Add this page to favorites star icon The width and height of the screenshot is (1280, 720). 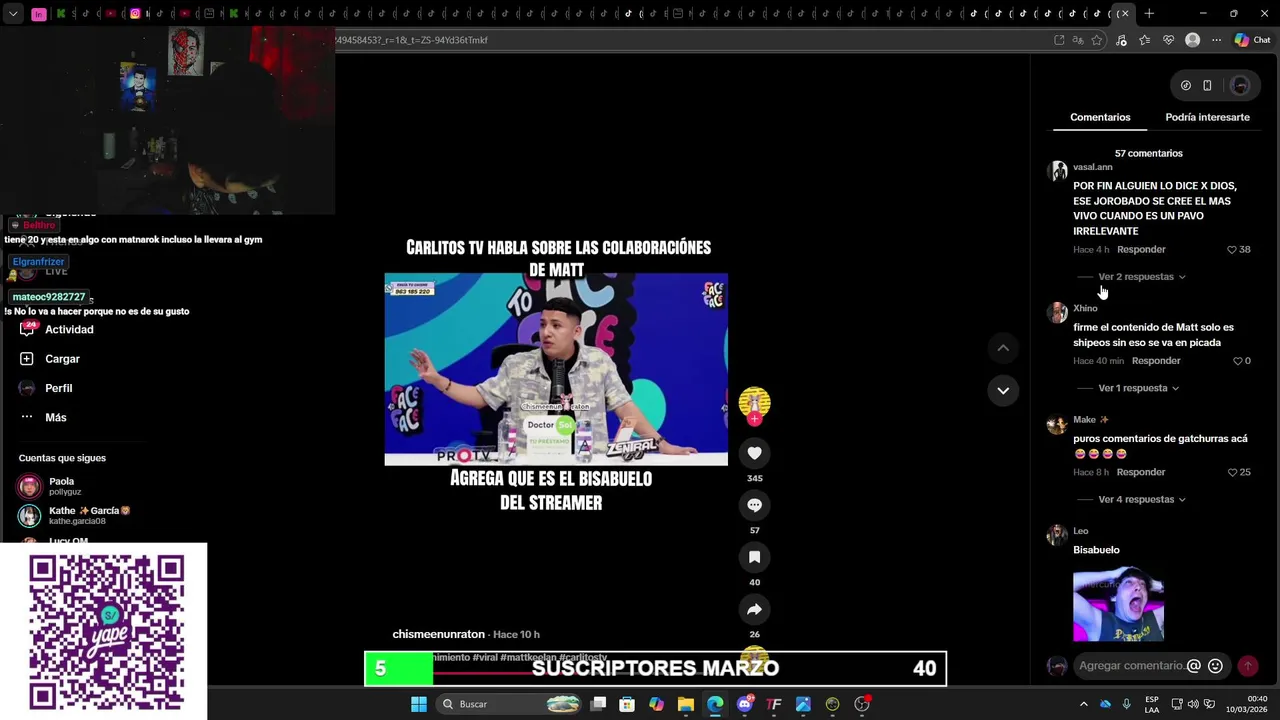coord(1097,40)
